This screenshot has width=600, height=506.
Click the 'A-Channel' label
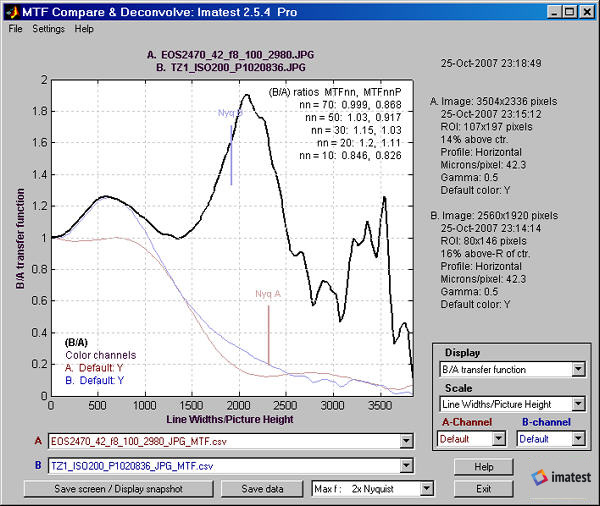tap(467, 422)
